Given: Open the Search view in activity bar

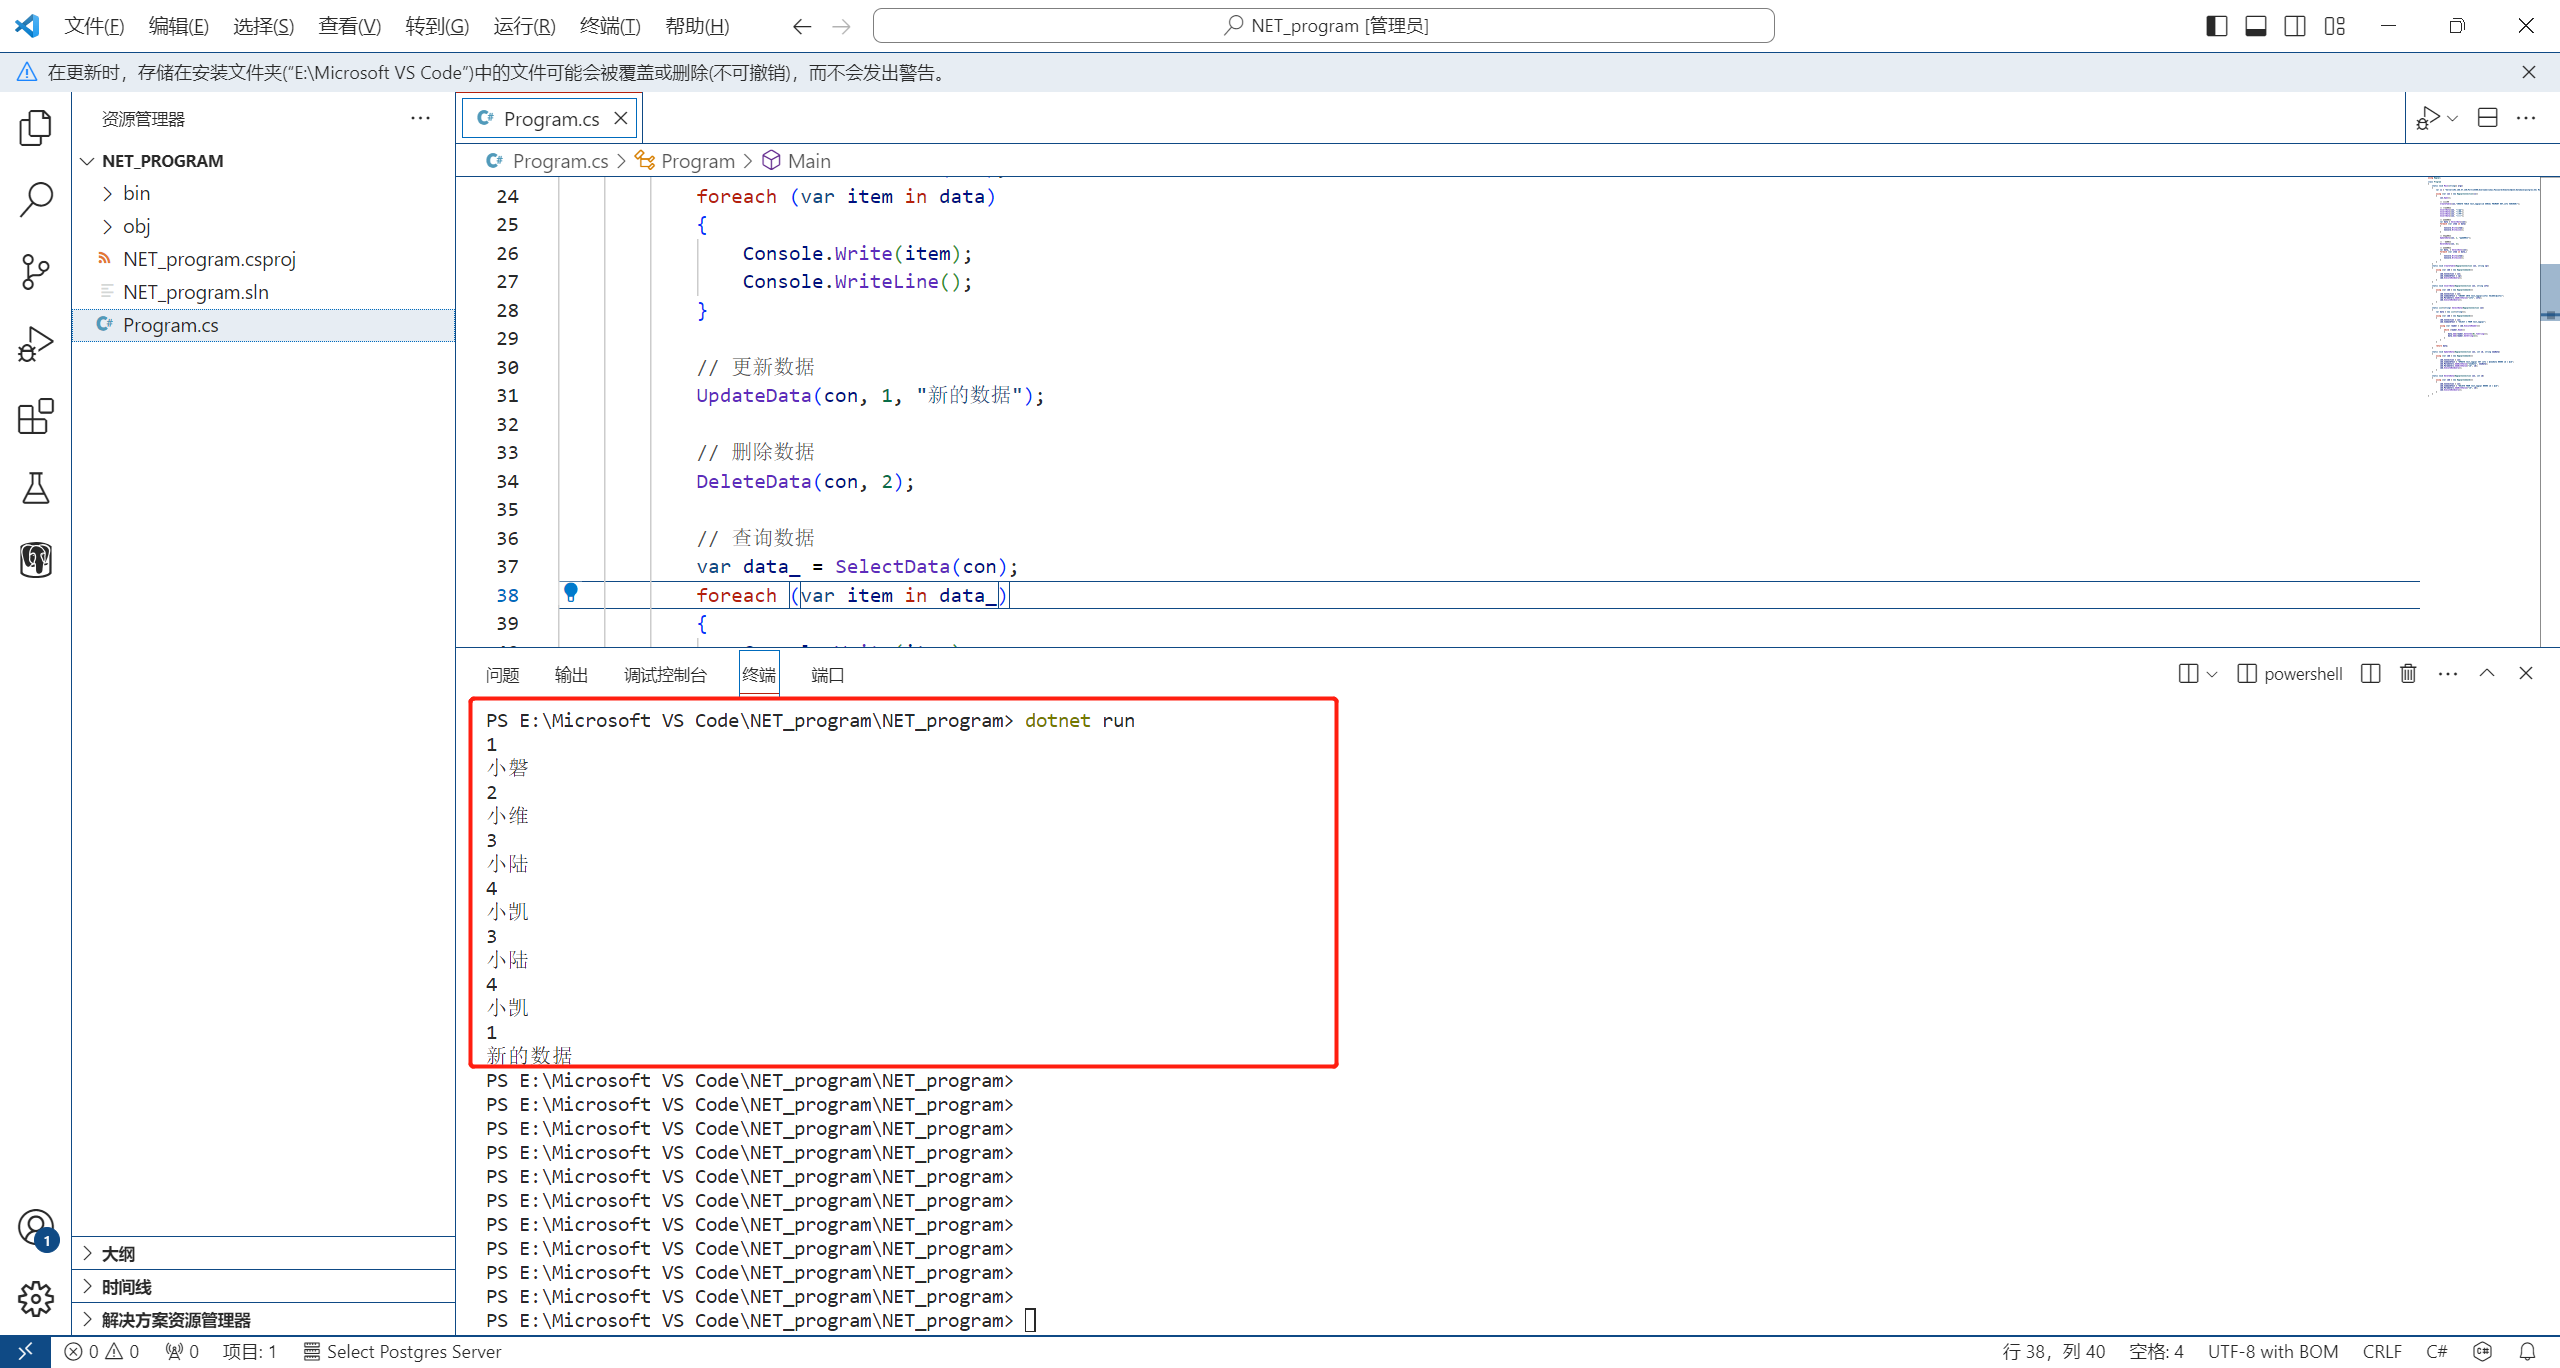Looking at the screenshot, I should (x=36, y=199).
